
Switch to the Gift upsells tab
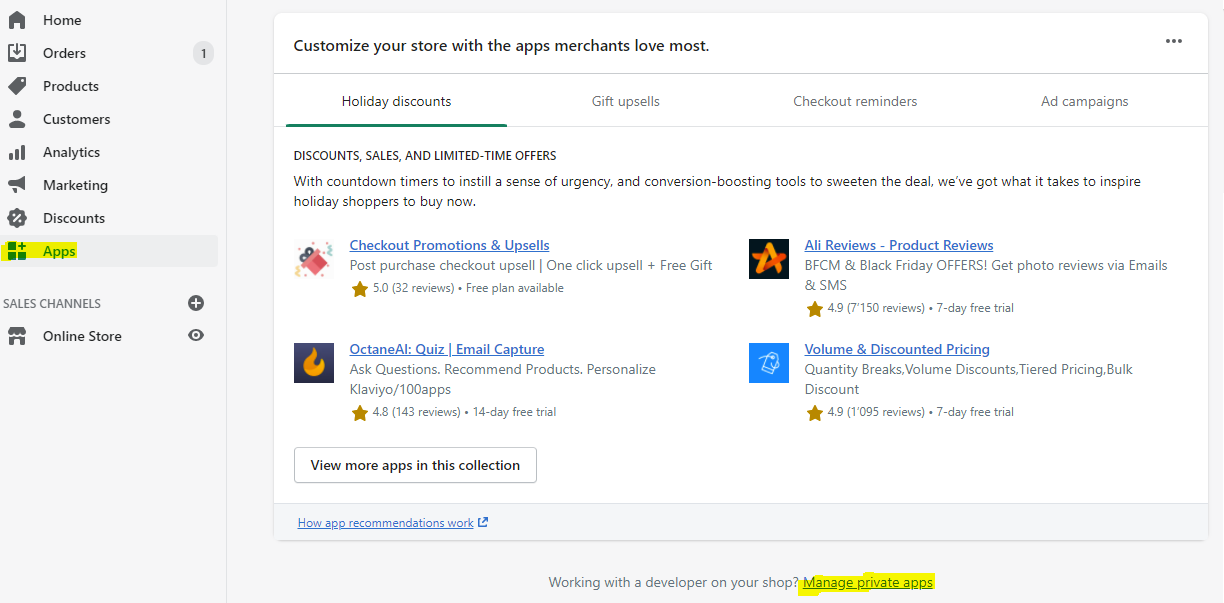pyautogui.click(x=626, y=101)
